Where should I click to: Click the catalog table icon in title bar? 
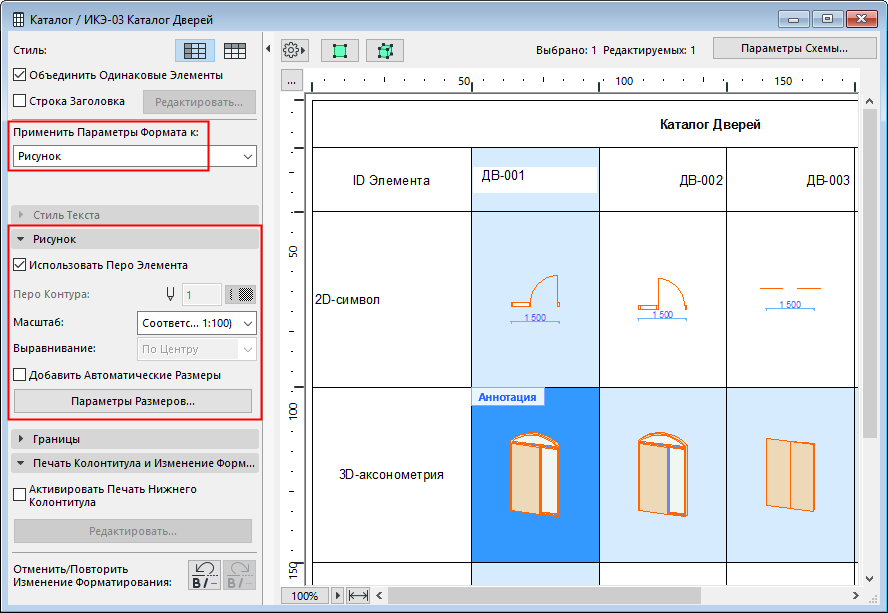coord(18,20)
